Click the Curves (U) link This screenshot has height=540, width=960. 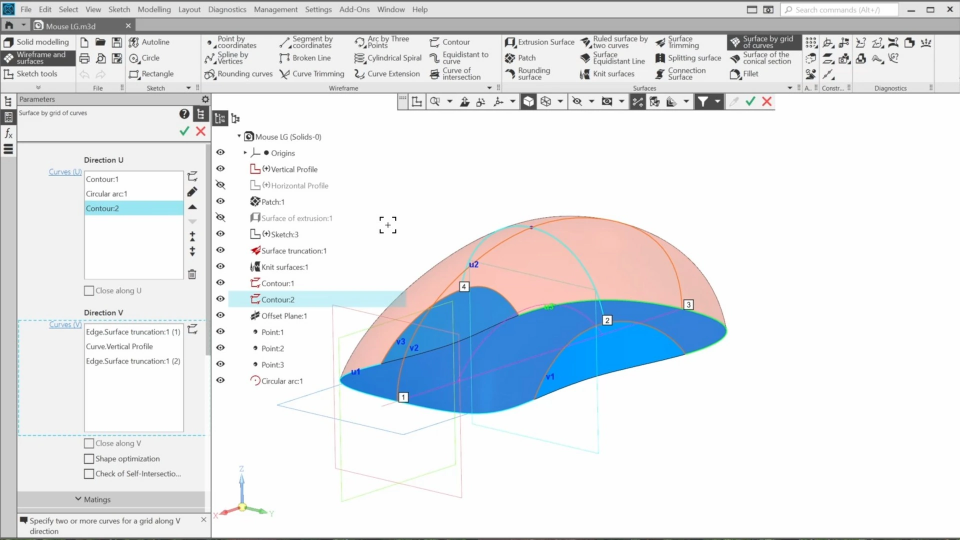(x=65, y=172)
